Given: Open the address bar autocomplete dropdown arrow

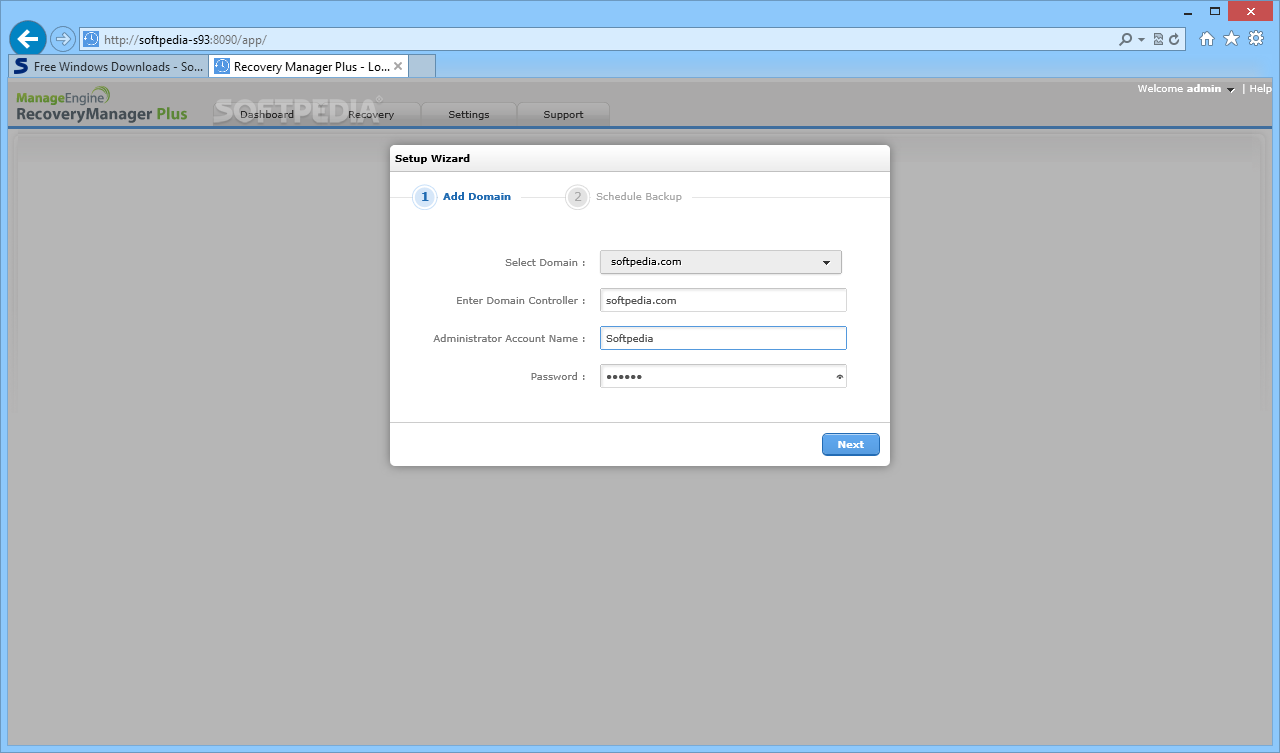Looking at the screenshot, I should tap(1141, 40).
